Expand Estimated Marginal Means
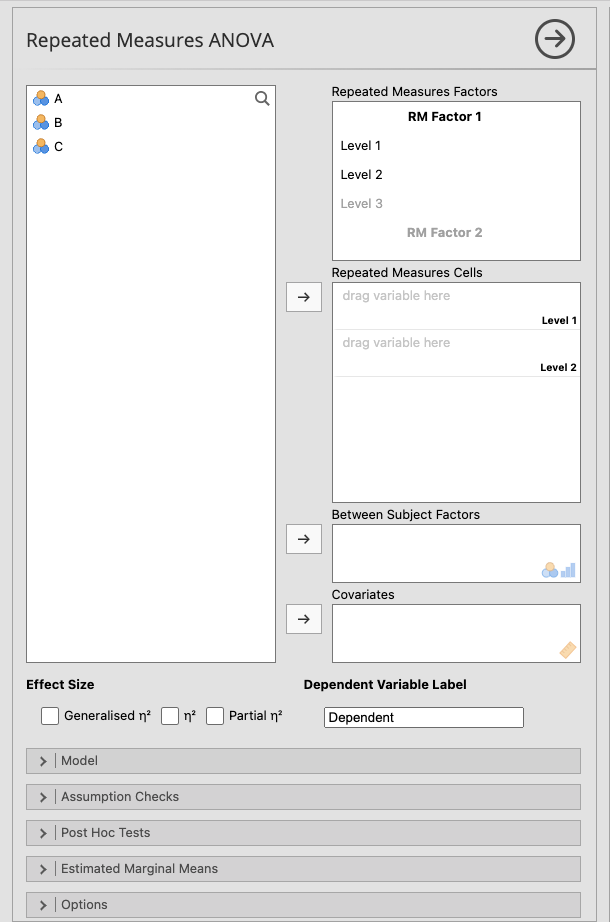This screenshot has width=610, height=922. click(x=303, y=869)
